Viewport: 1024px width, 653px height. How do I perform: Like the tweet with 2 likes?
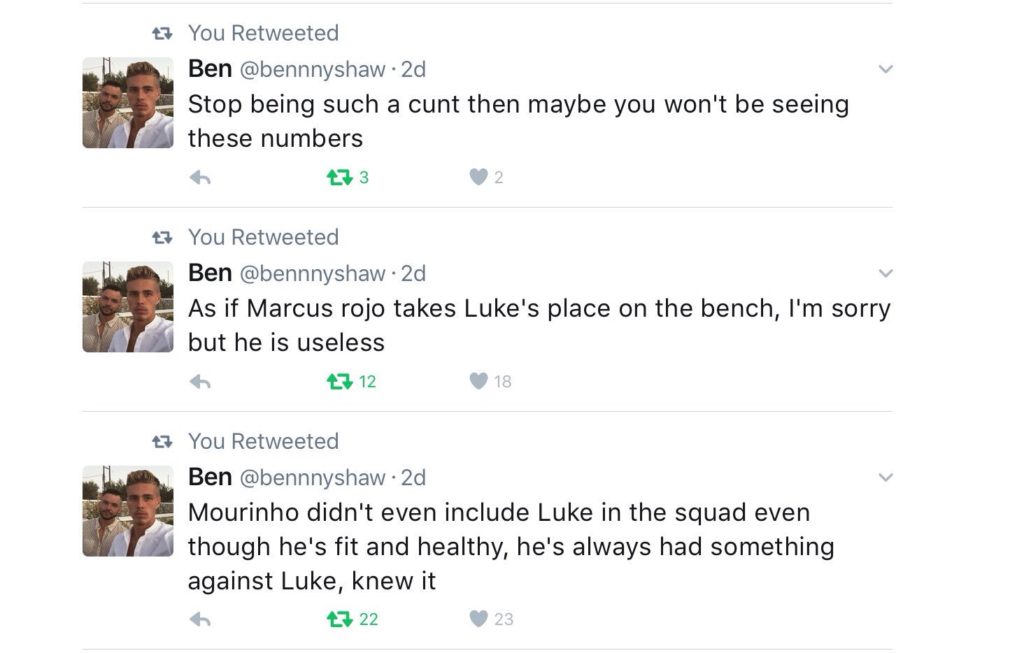pyautogui.click(x=479, y=178)
